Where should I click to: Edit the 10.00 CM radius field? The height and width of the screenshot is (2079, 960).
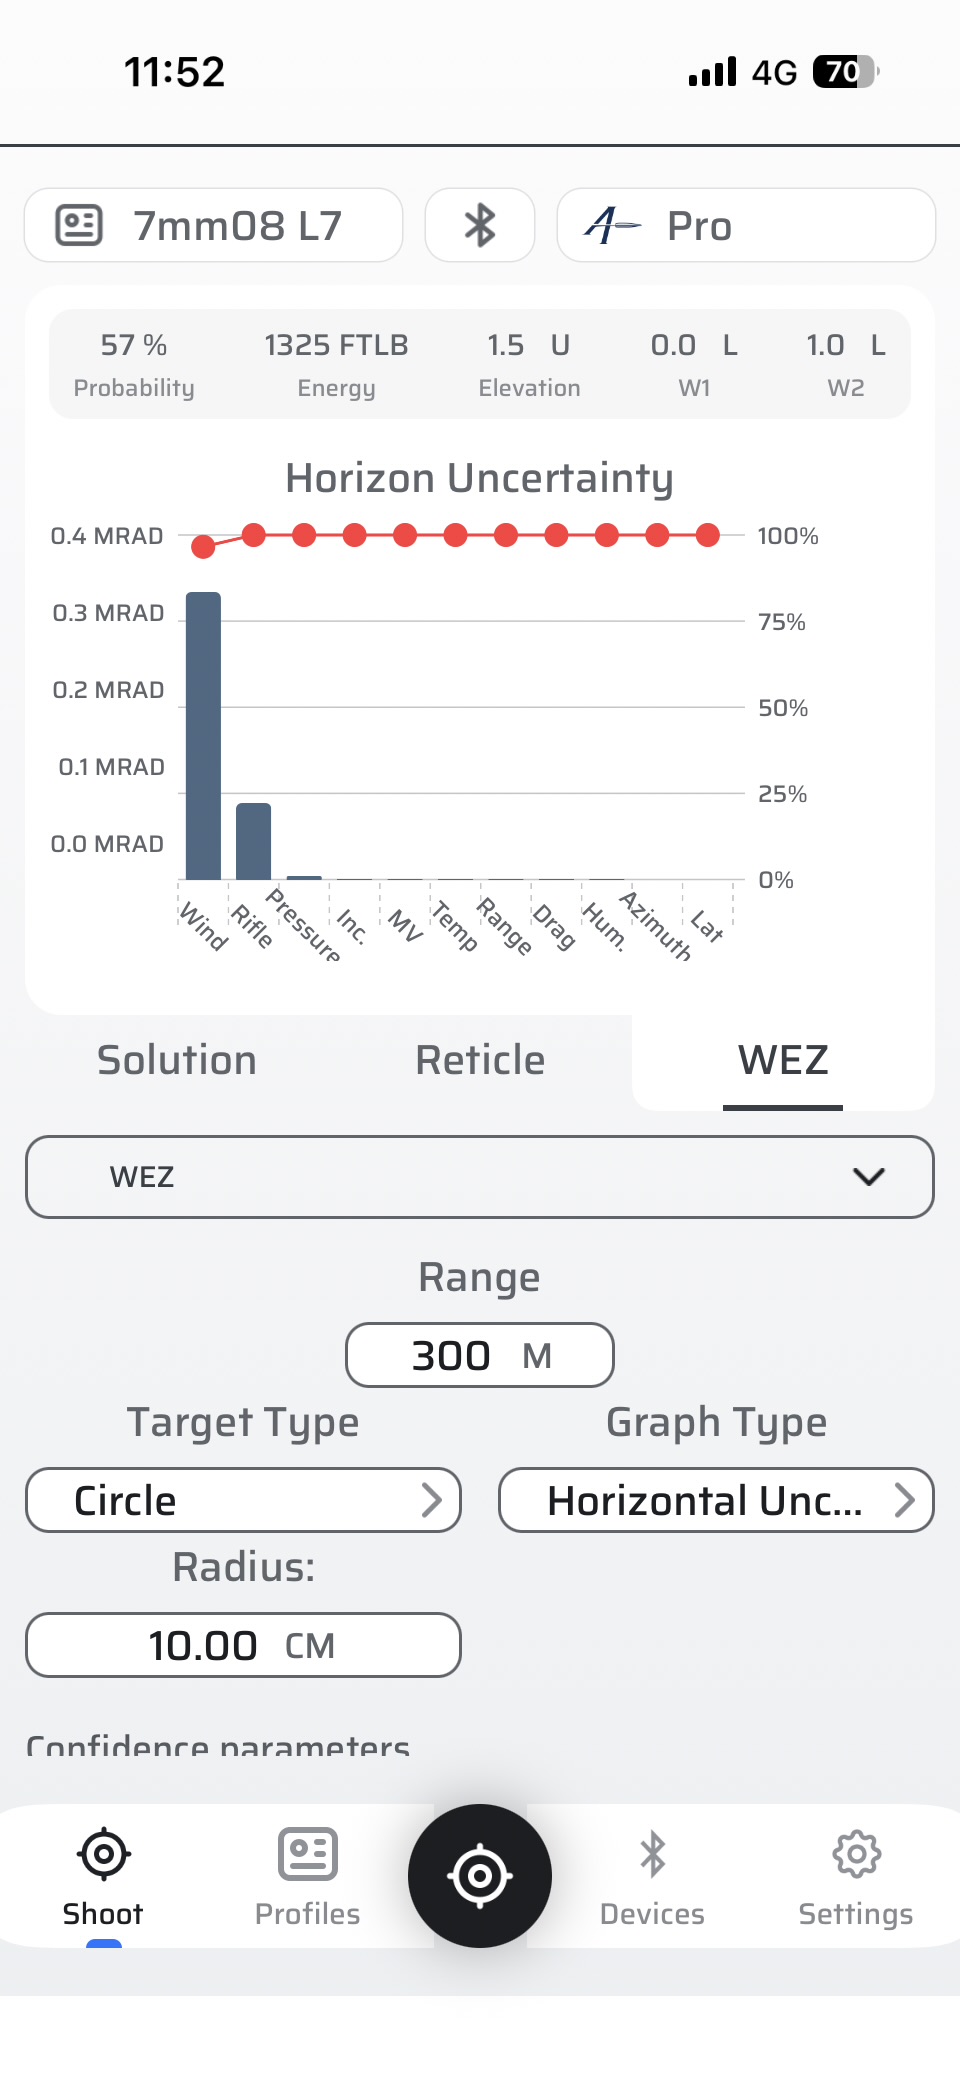pyautogui.click(x=243, y=1645)
